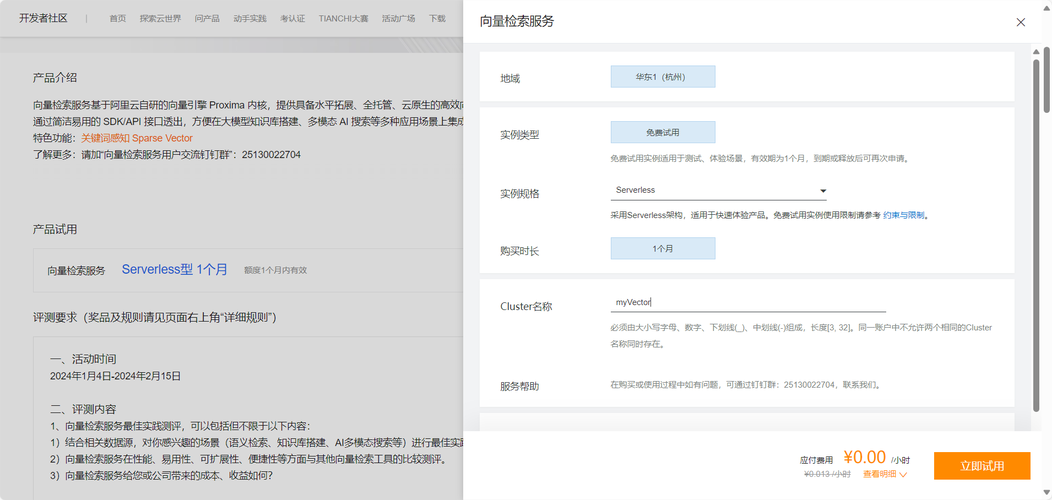Click the 向量检索服务 panel title

tap(517, 21)
